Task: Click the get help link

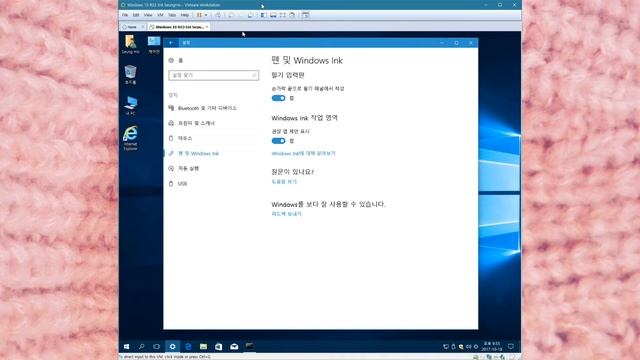Action: point(284,182)
